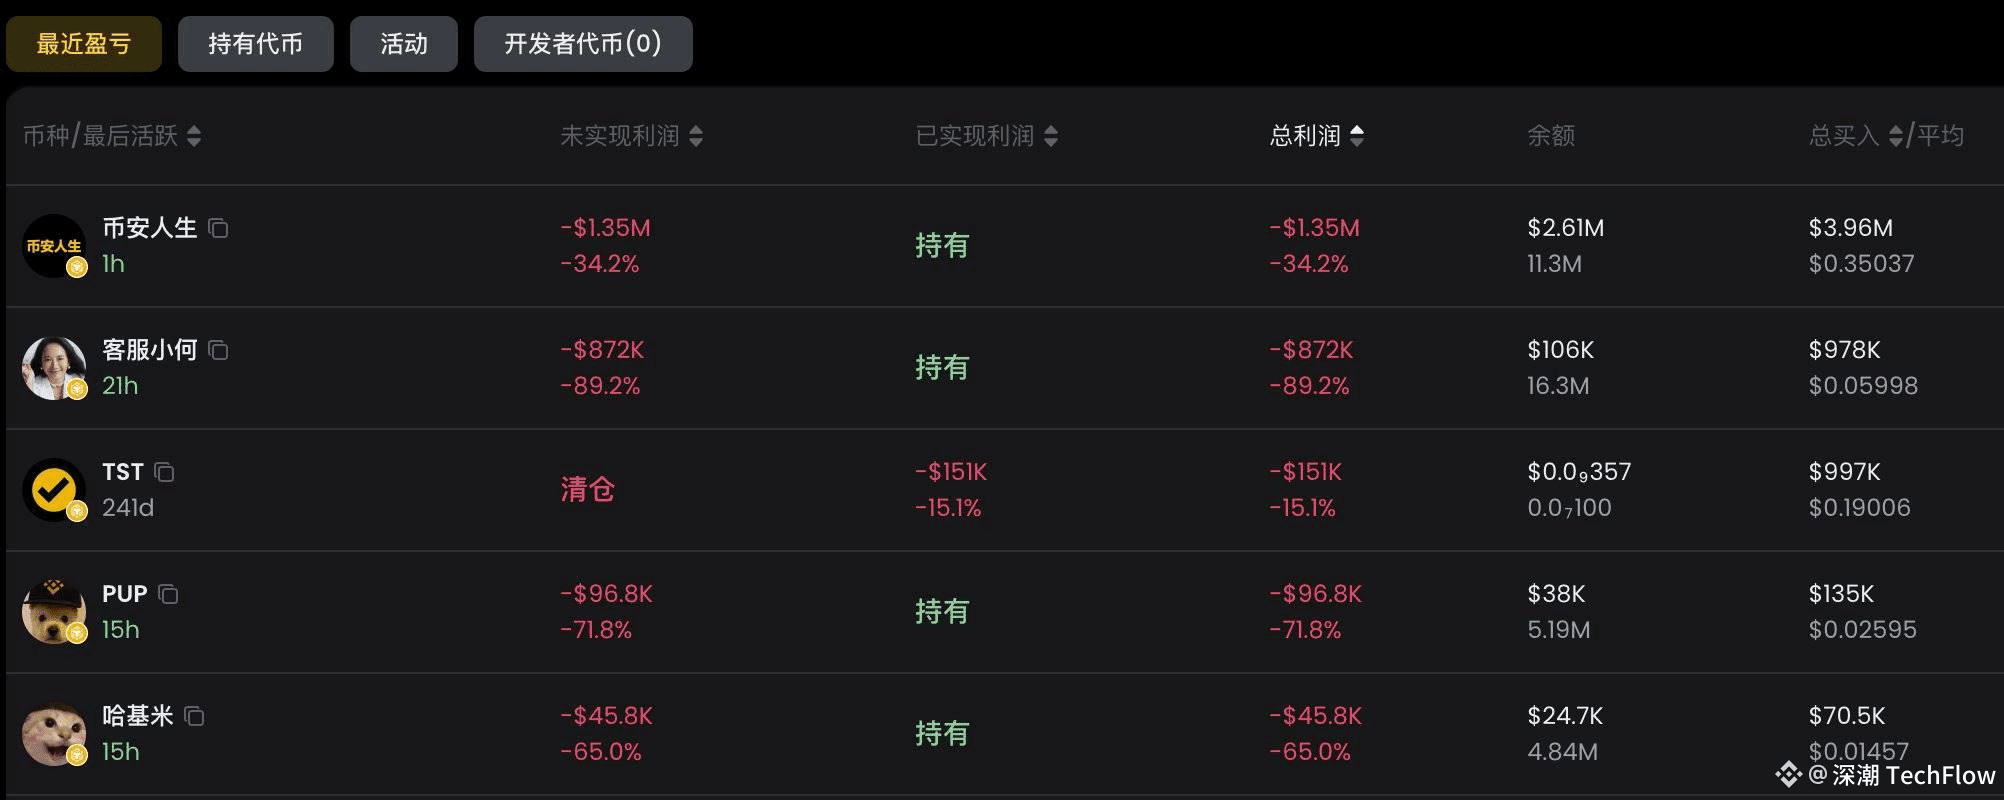Sort by 未实现利润 column
The height and width of the screenshot is (800, 2004).
coord(696,136)
